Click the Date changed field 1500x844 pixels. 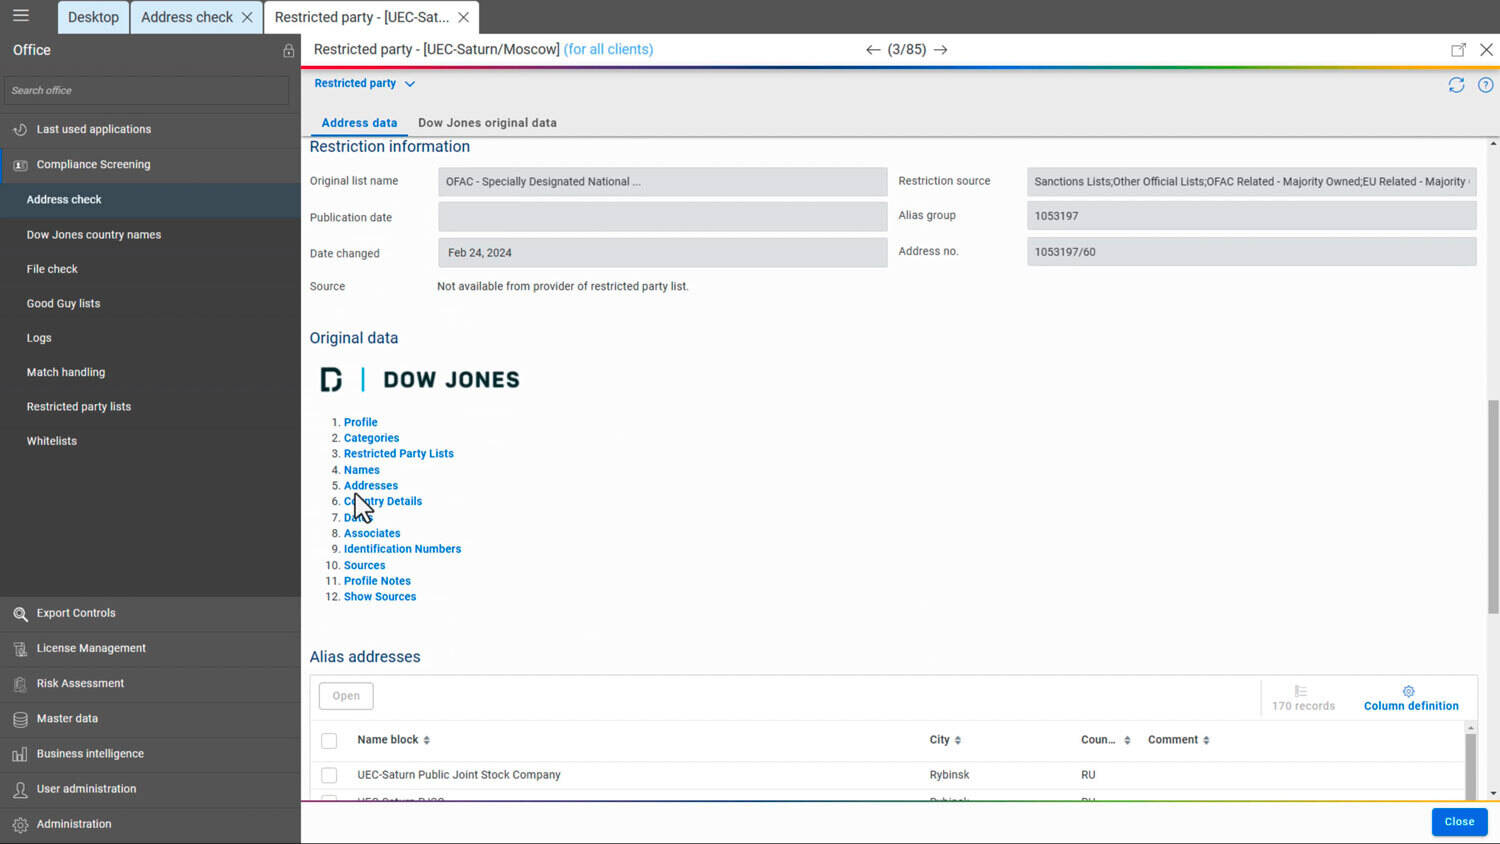click(662, 252)
